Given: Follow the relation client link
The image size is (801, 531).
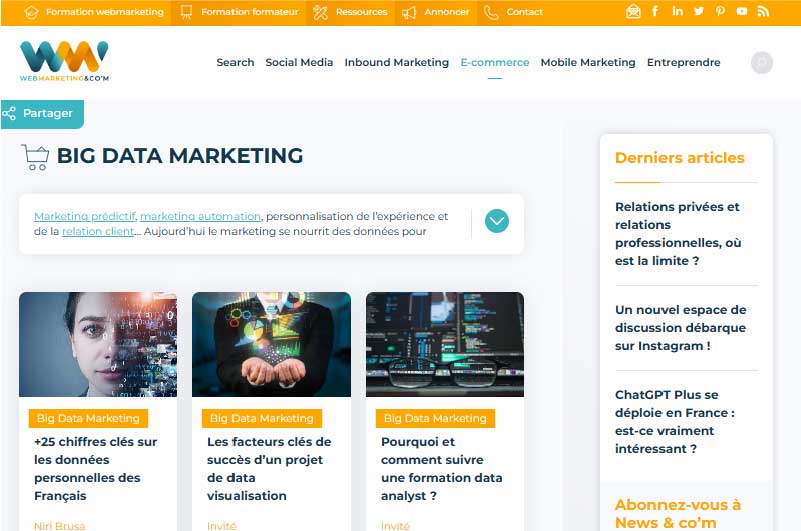Looking at the screenshot, I should coord(98,232).
